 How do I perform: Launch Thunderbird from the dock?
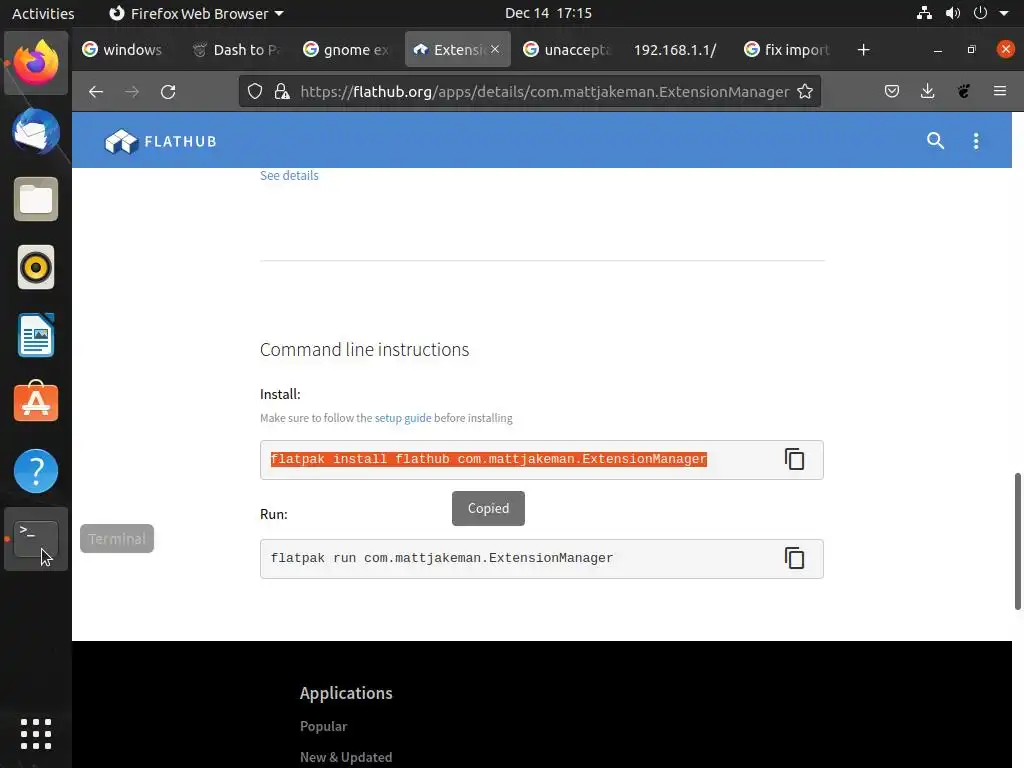coord(36,131)
